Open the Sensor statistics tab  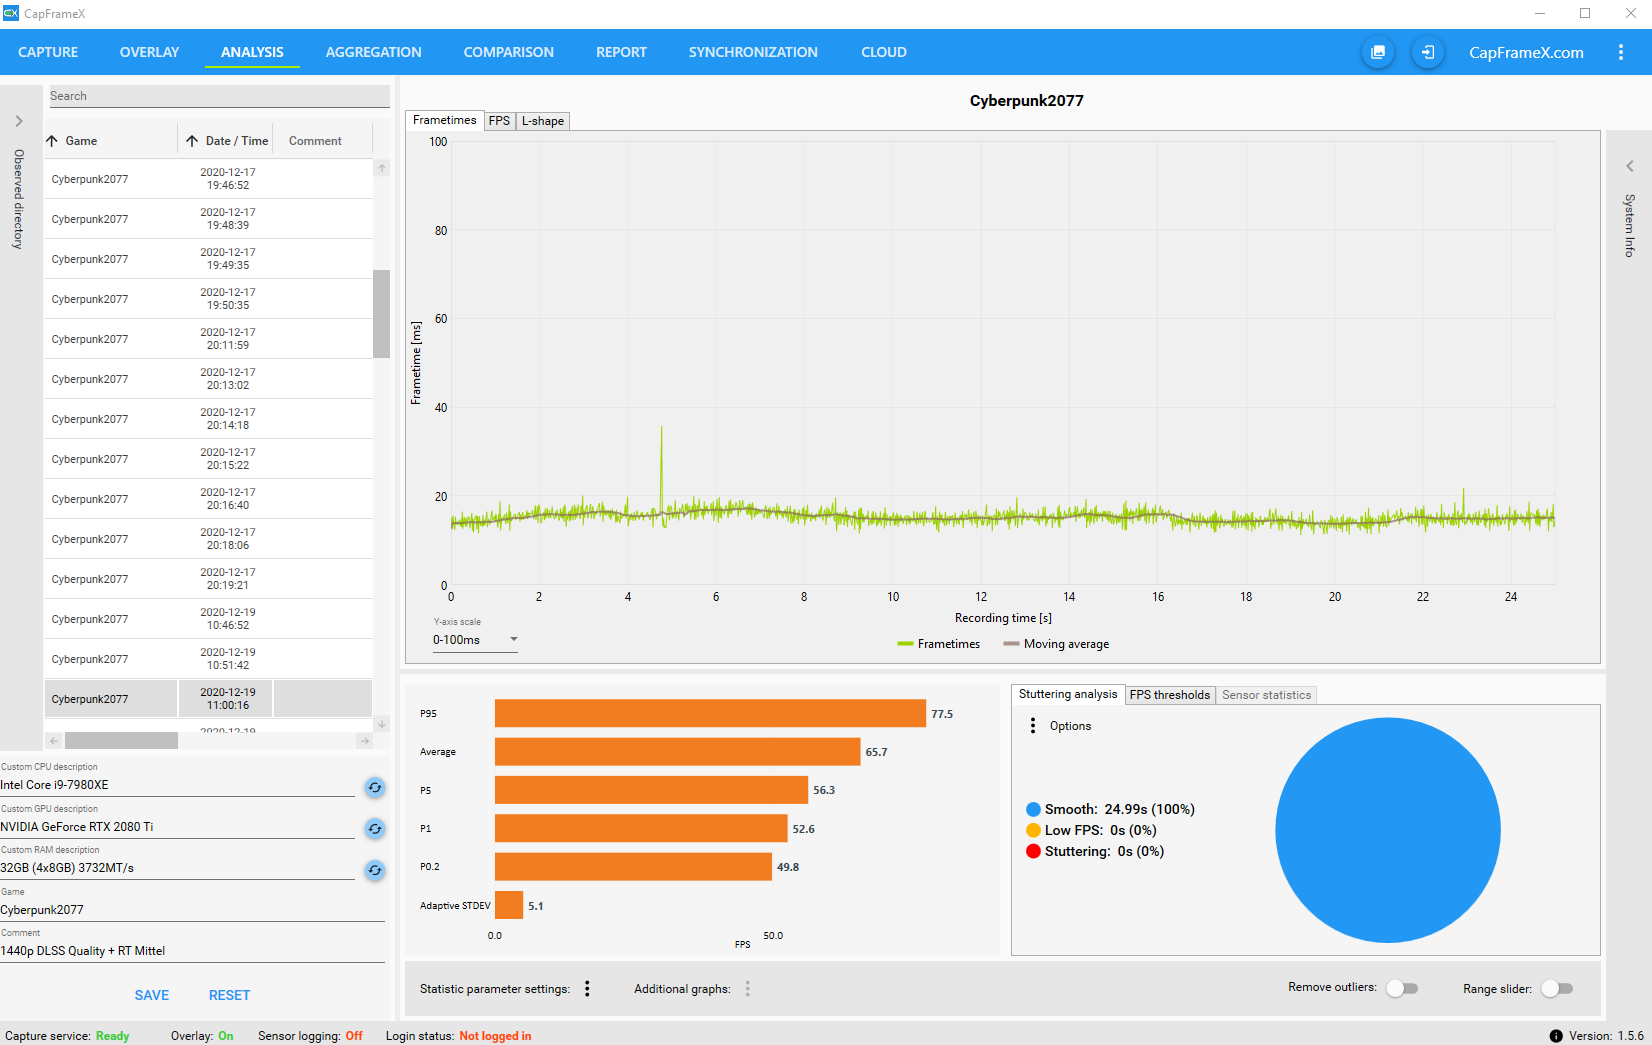pos(1266,695)
